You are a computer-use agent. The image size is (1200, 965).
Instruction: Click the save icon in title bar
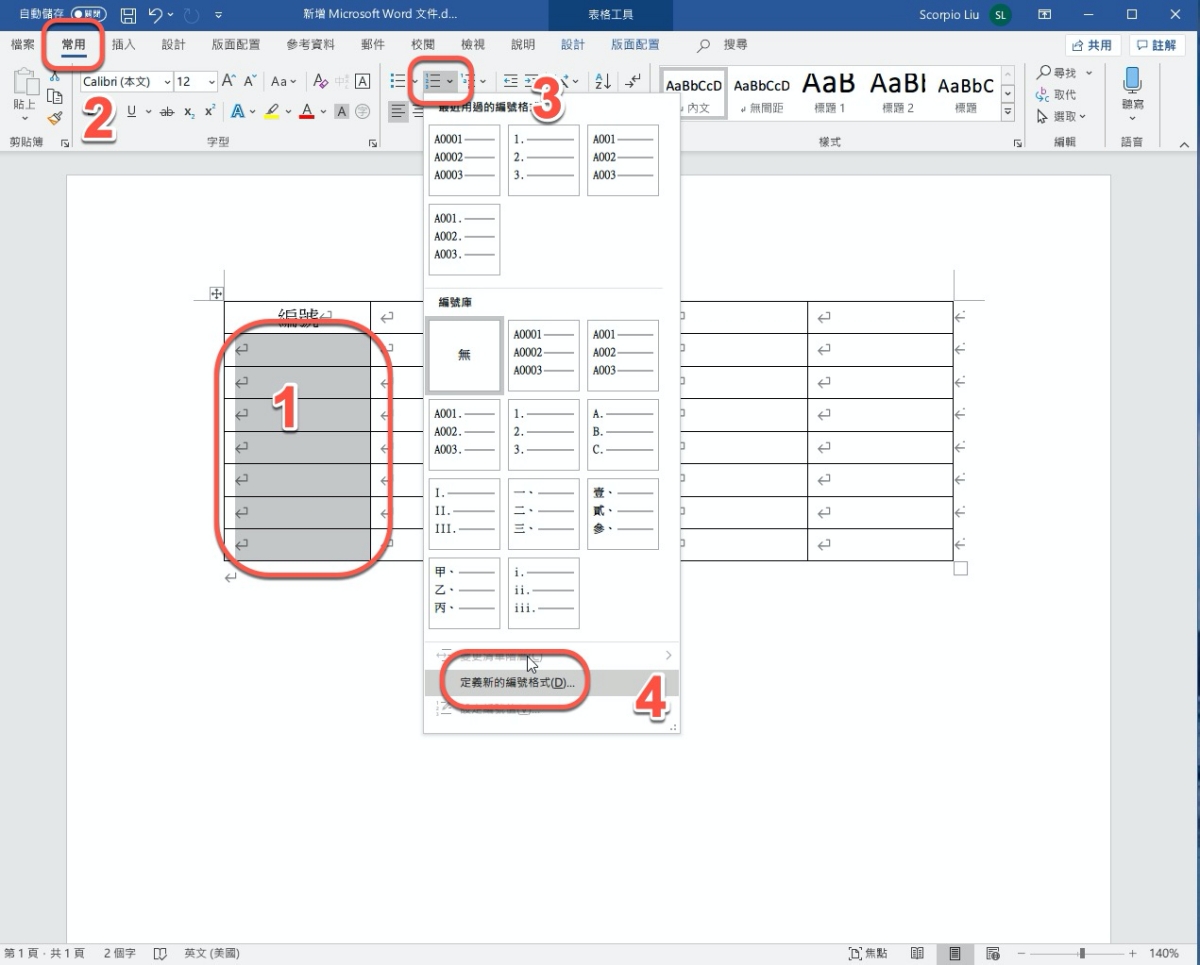pos(128,15)
